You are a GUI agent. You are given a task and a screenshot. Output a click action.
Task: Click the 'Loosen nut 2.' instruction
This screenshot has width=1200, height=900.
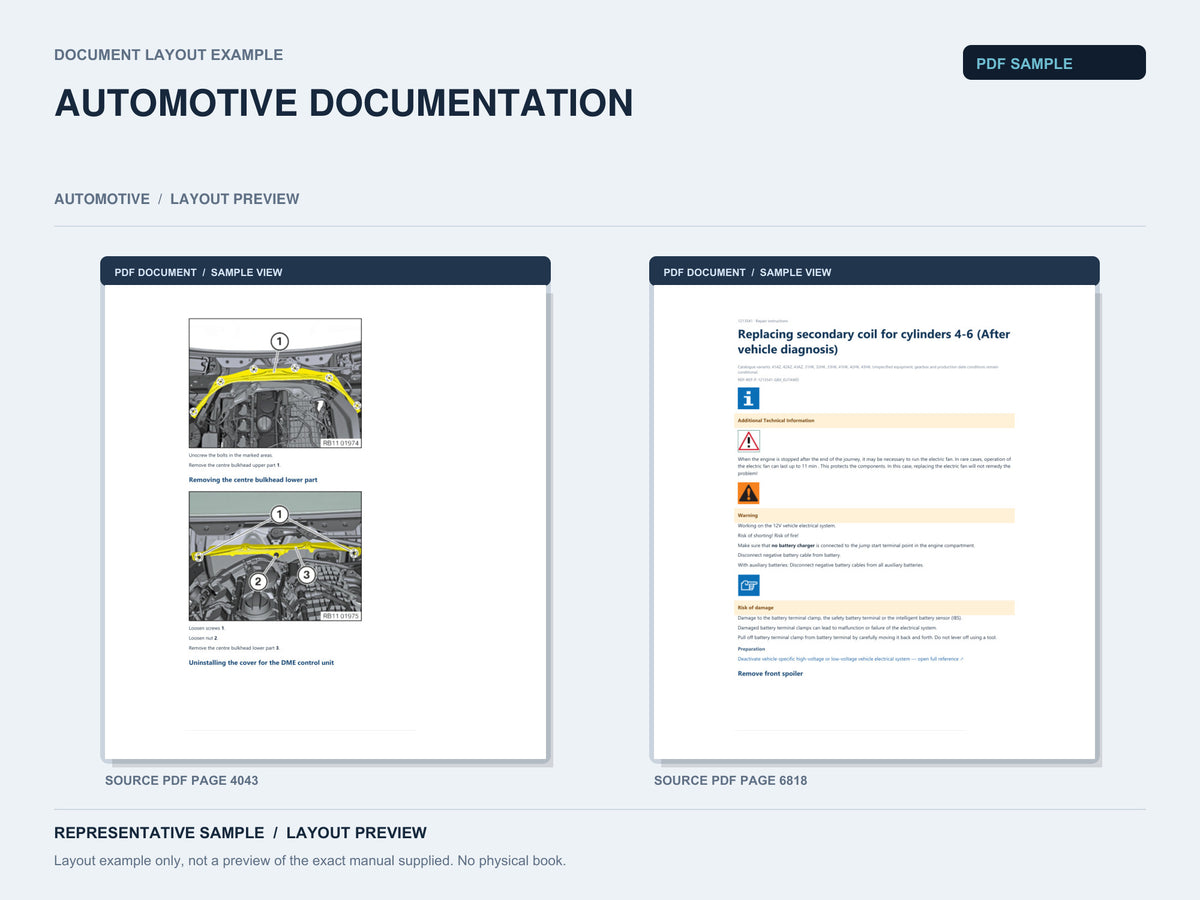click(203, 638)
